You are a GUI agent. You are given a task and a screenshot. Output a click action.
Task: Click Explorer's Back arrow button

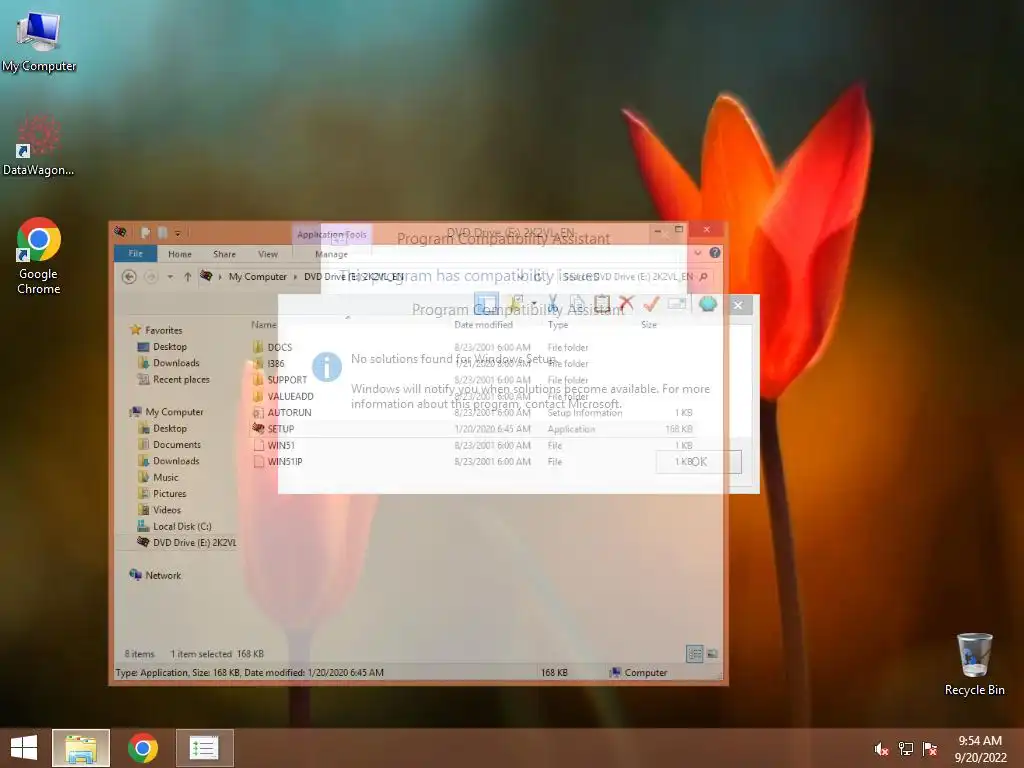pos(129,277)
